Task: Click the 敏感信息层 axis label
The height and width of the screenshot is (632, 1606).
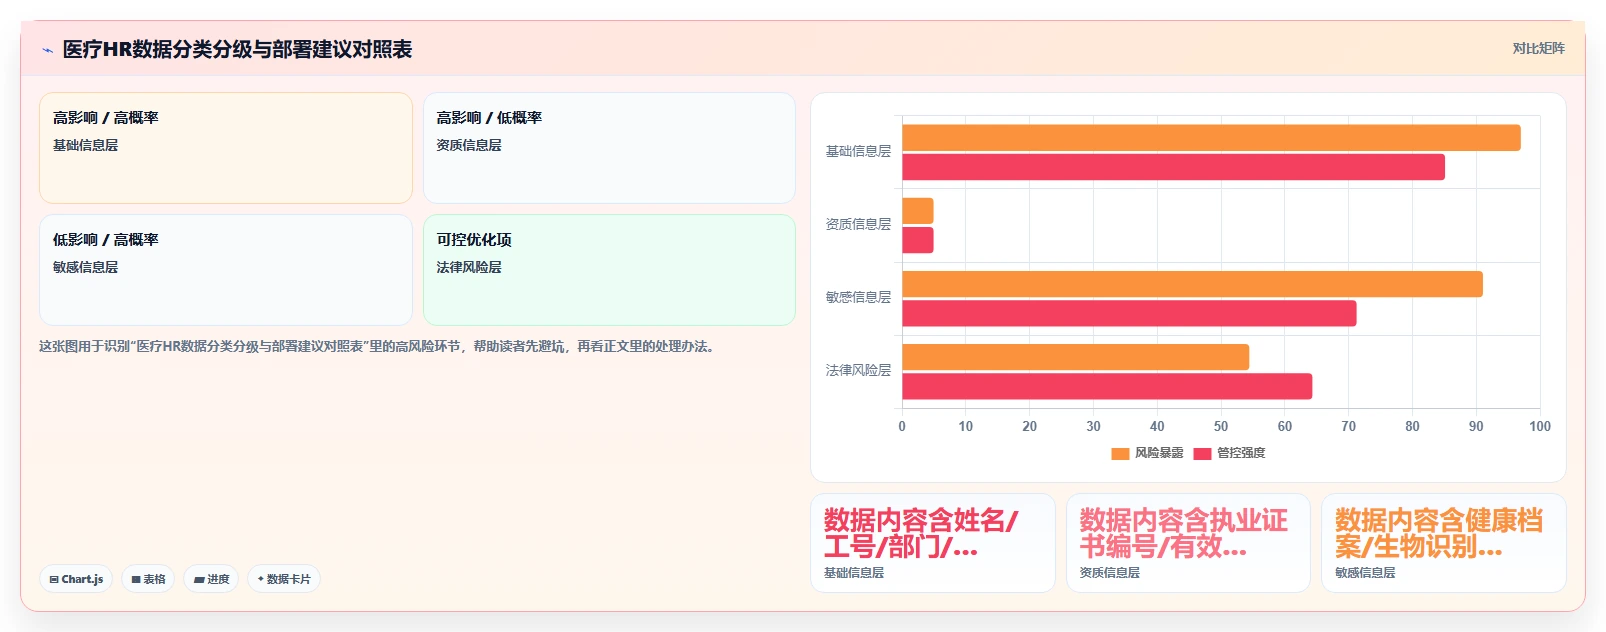Action: 858,298
